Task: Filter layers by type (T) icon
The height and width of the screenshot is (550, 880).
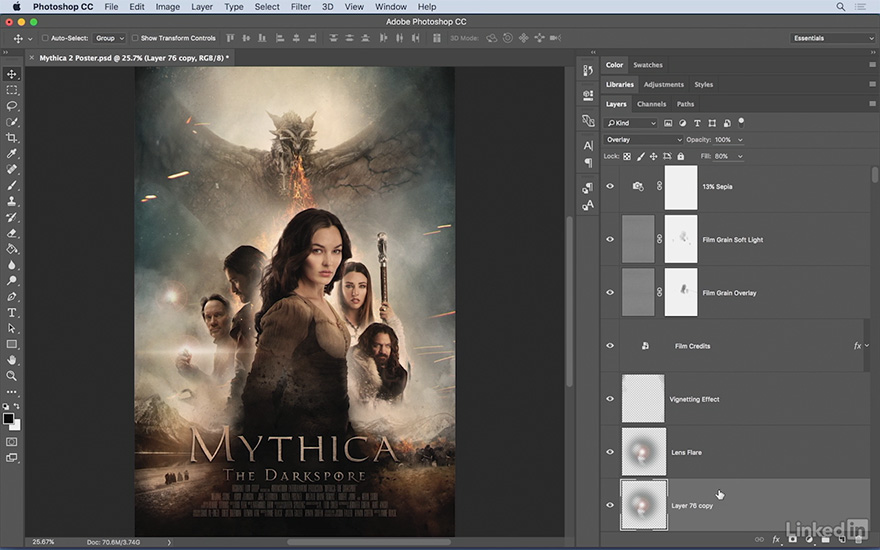Action: pos(697,123)
